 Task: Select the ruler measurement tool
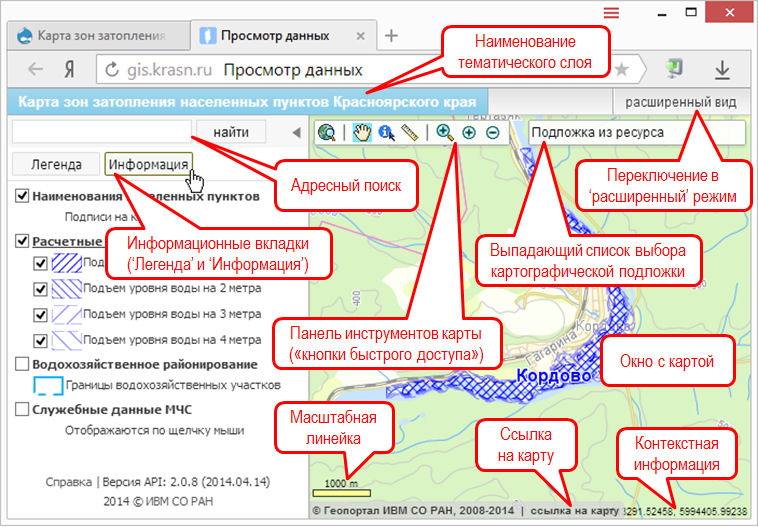coord(408,132)
